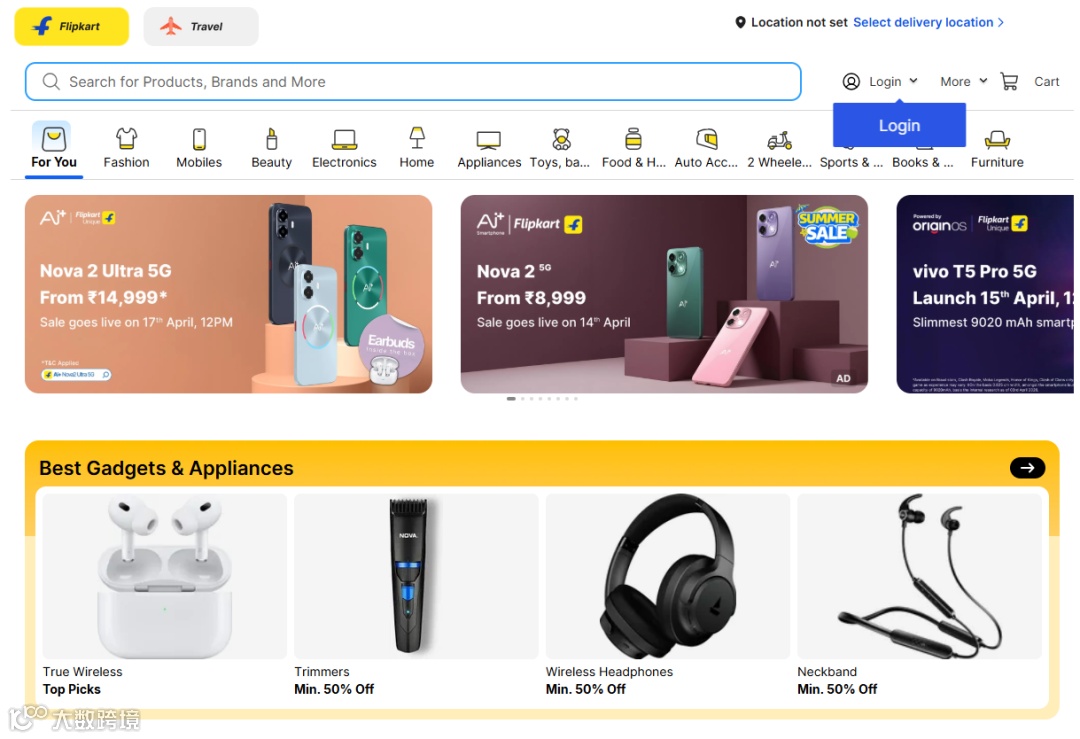Select first carousel indicator dot

(511, 398)
